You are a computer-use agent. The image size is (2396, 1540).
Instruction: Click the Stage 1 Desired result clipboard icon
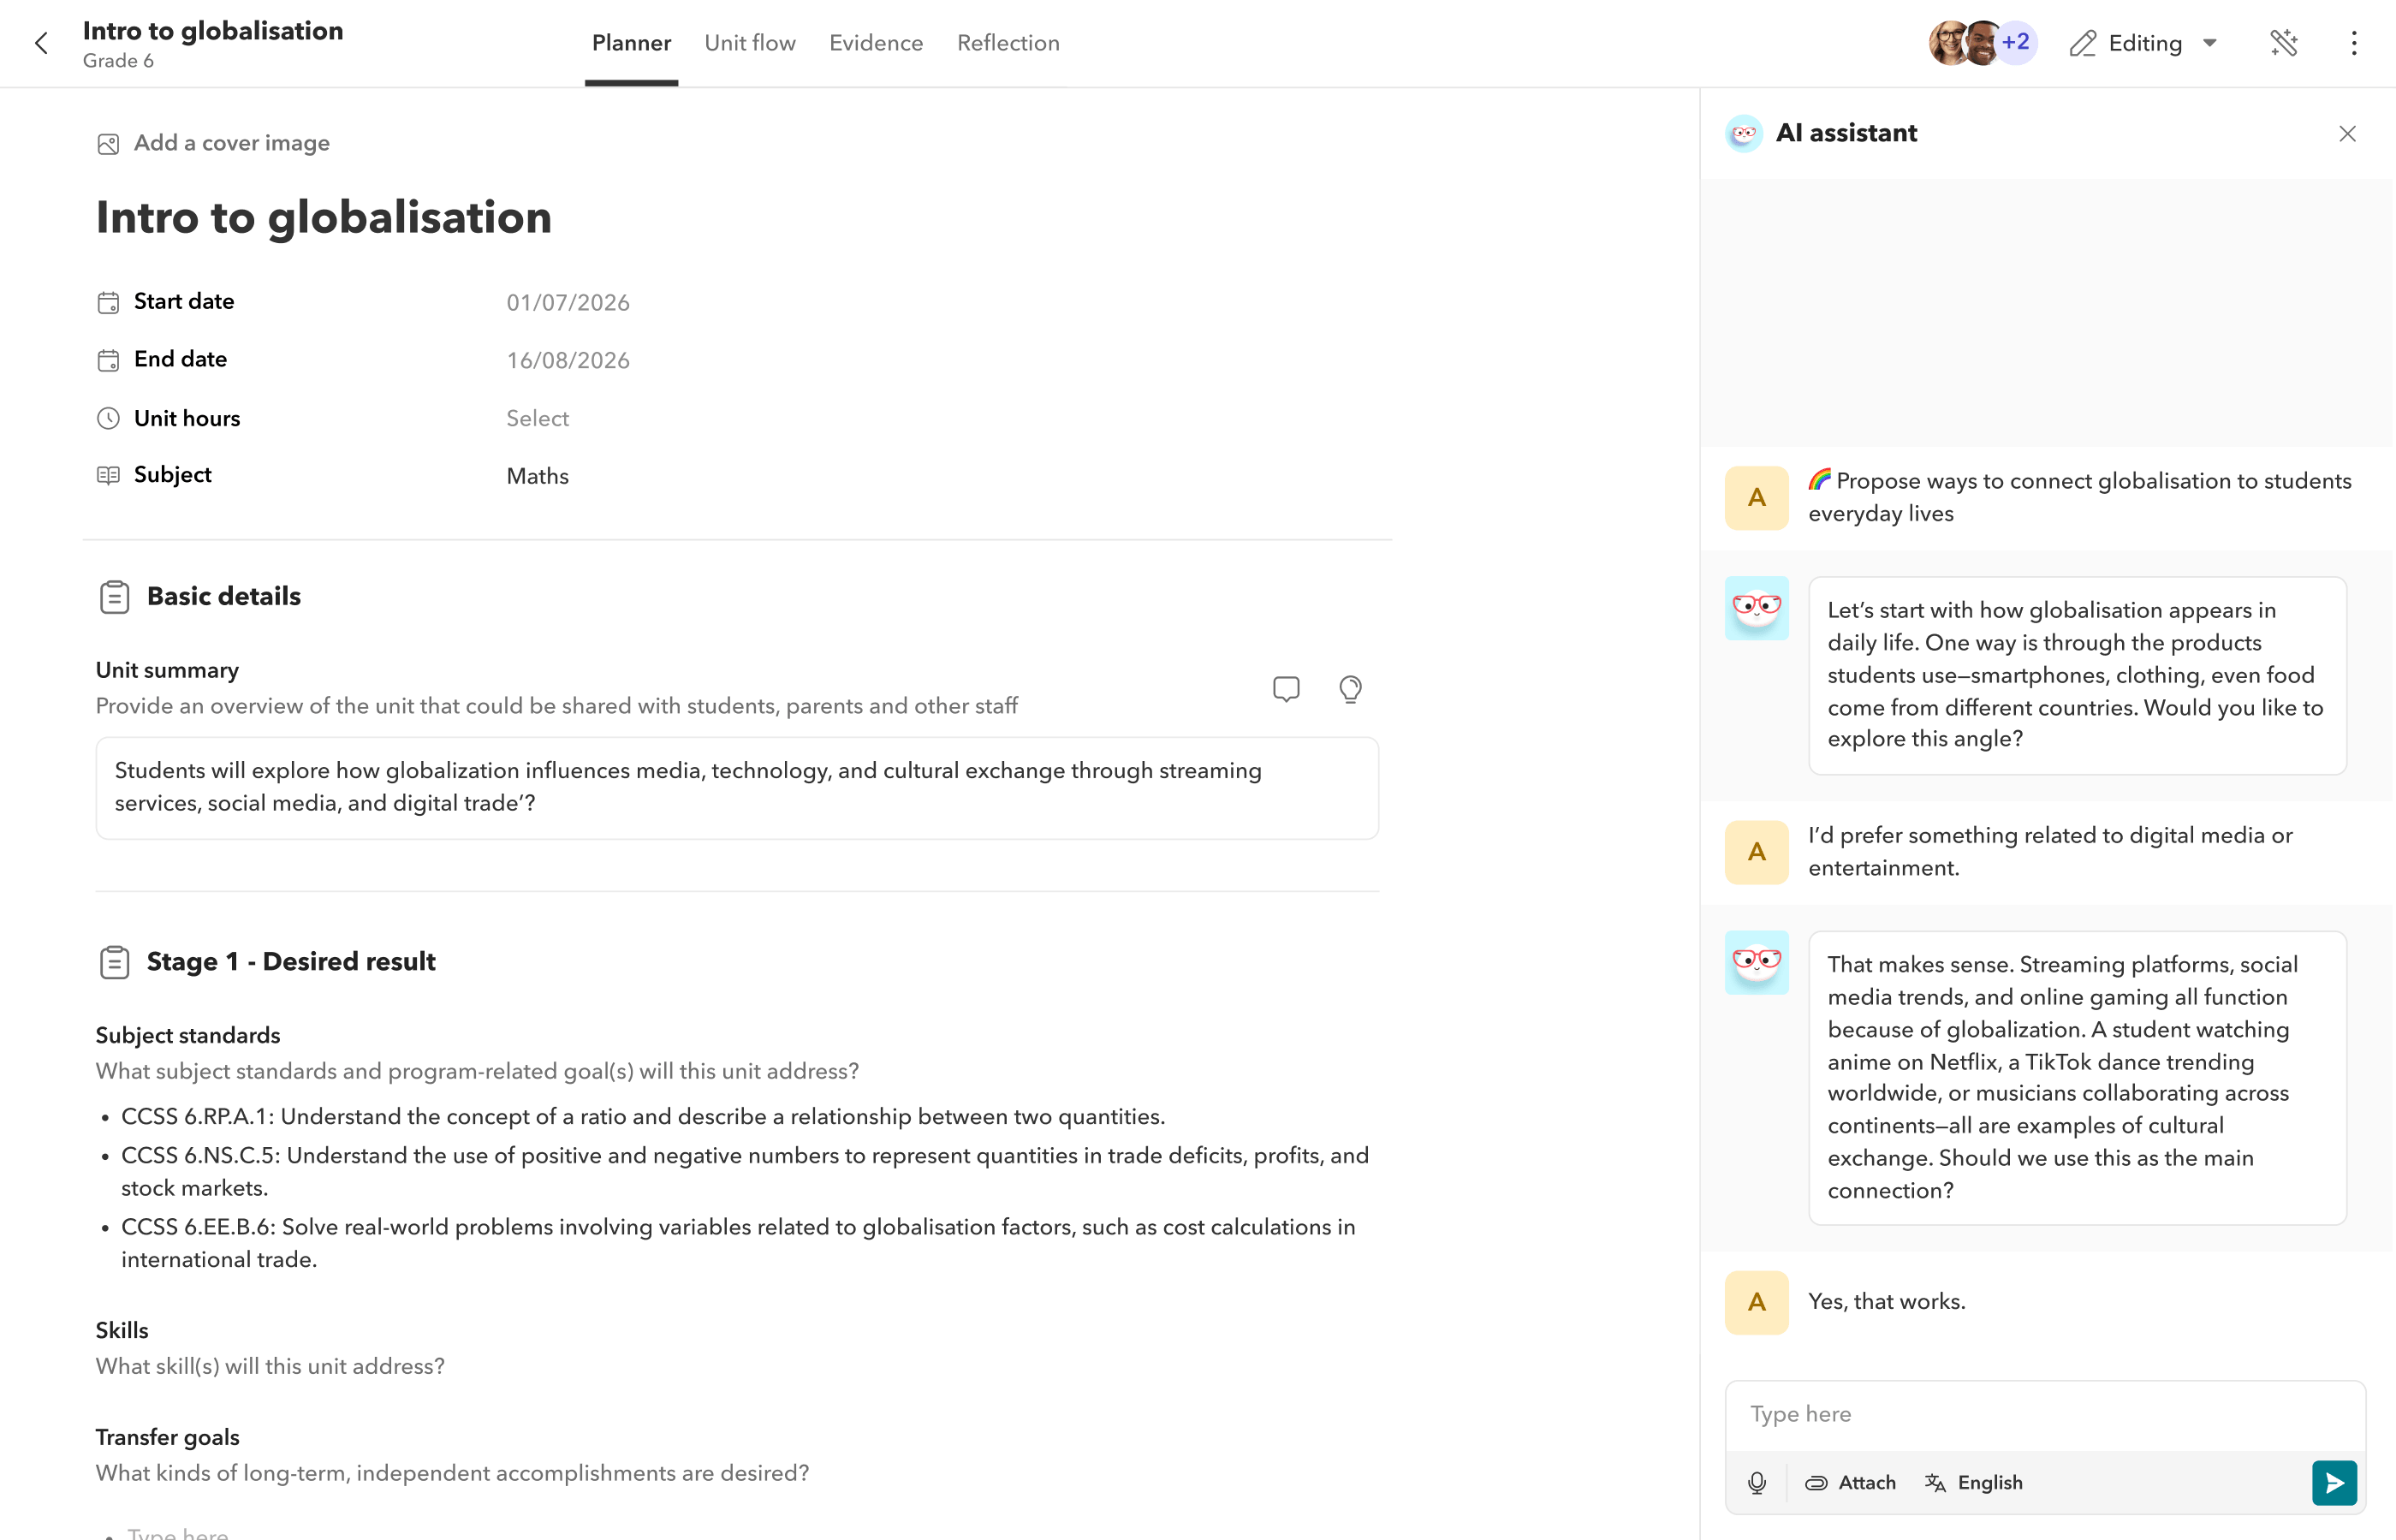pyautogui.click(x=114, y=961)
